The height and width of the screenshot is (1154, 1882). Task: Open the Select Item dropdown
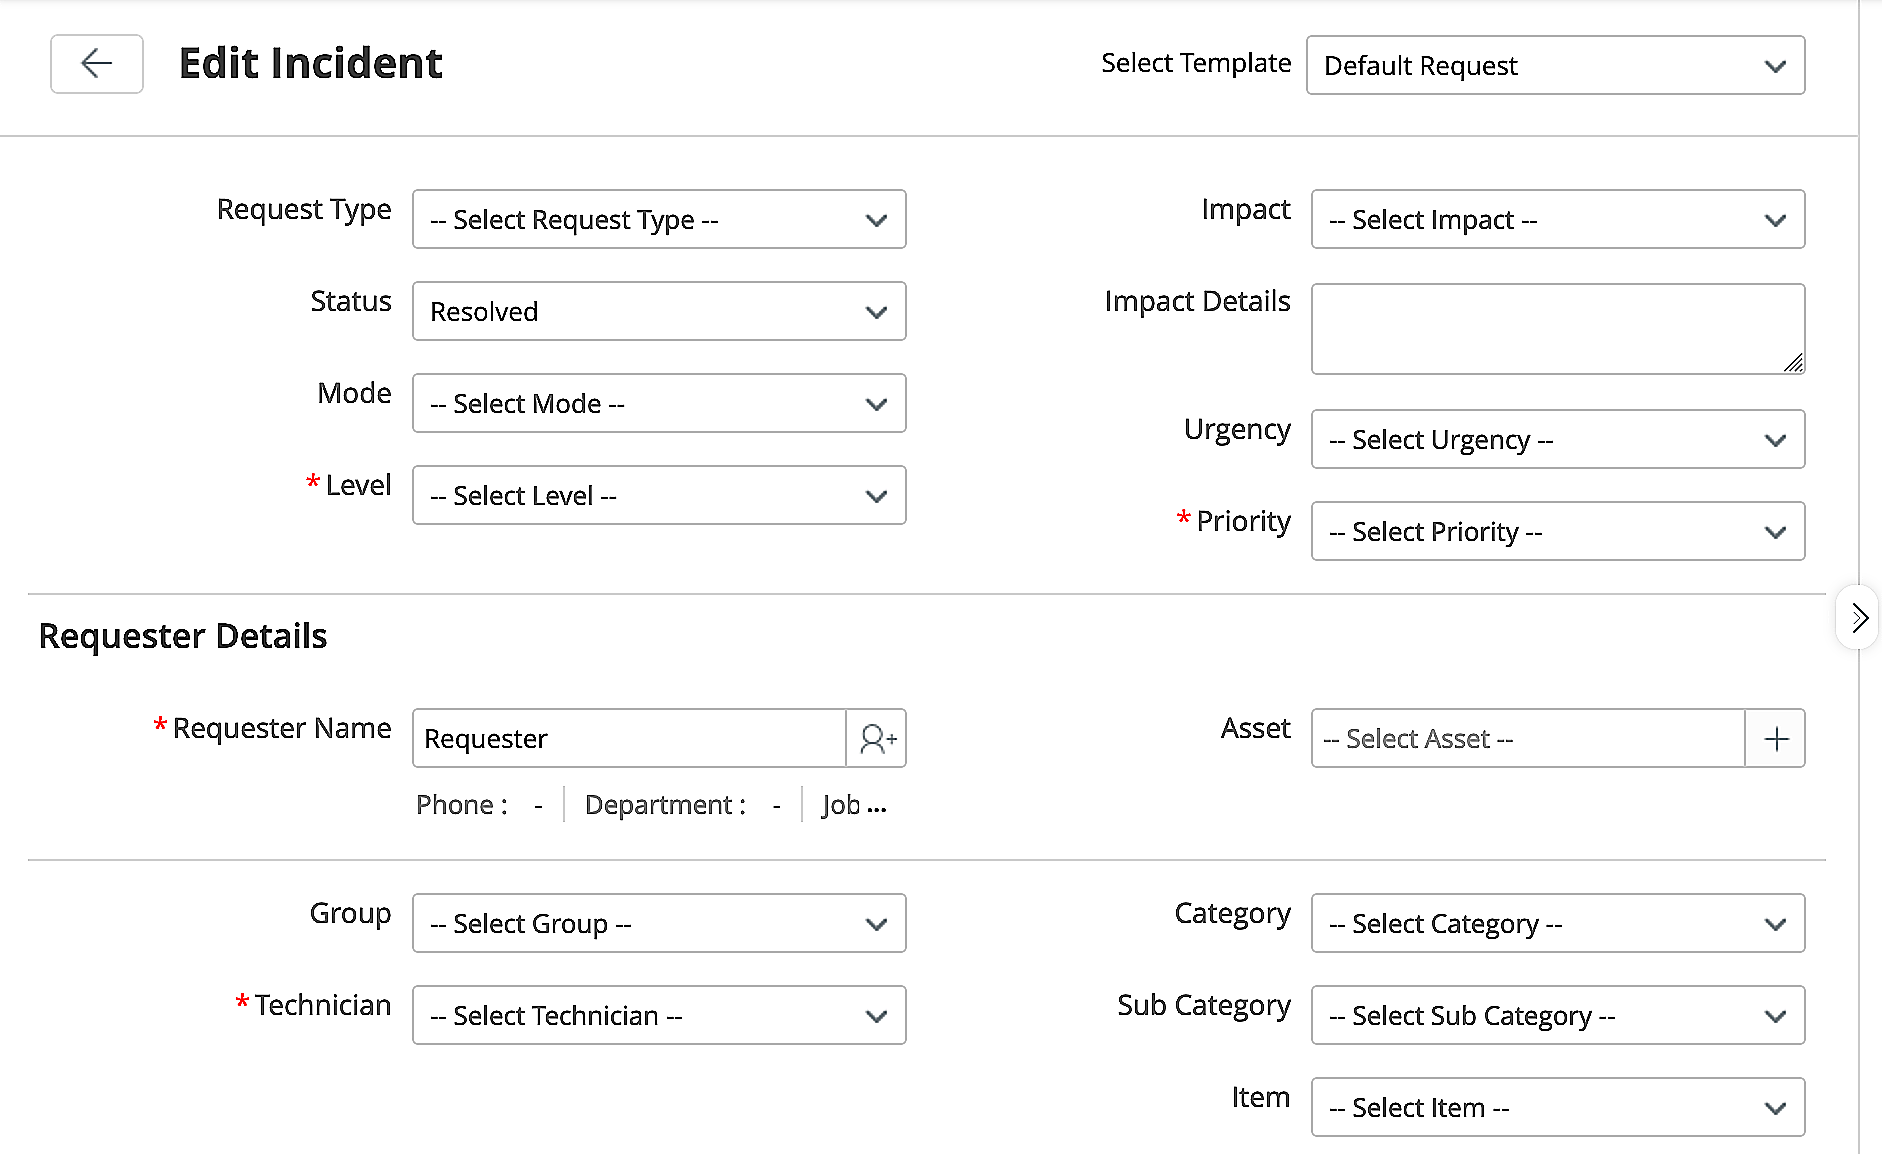click(1556, 1107)
